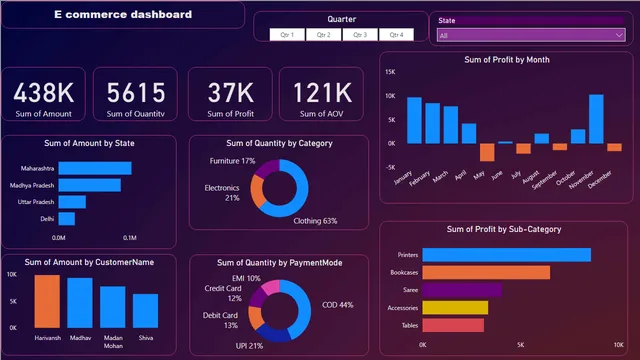Select the Accessories sub-category bar
Image resolution: width=640 pixels, height=360 pixels.
click(x=455, y=308)
